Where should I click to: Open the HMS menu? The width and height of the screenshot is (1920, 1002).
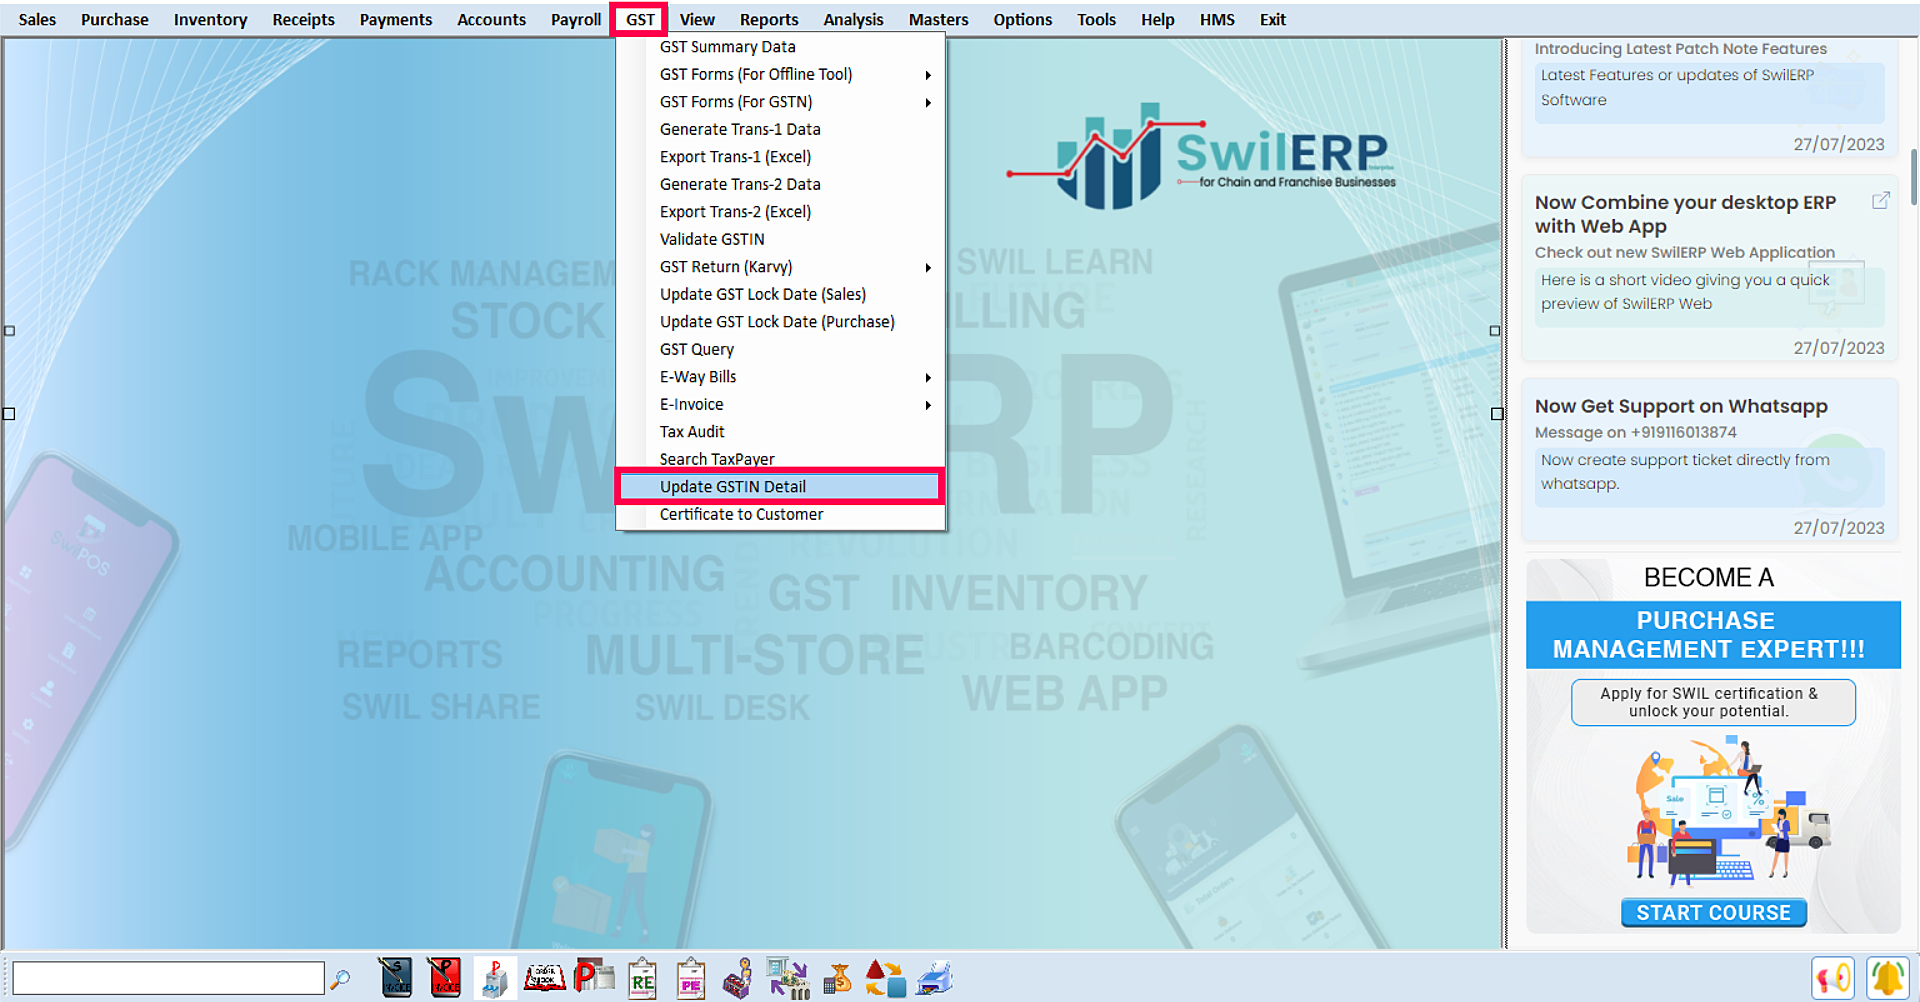point(1217,19)
